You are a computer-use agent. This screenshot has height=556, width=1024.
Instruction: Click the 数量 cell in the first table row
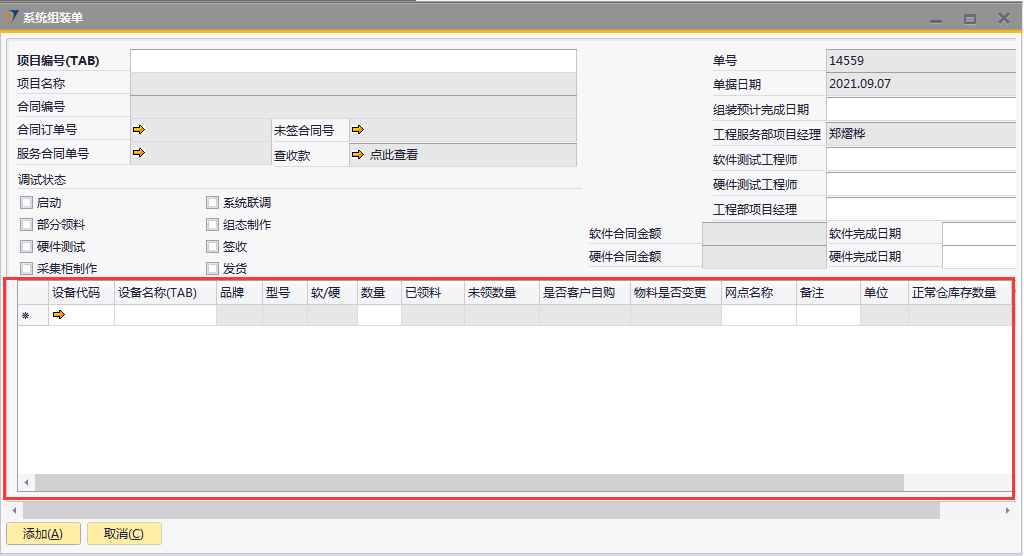[379, 316]
